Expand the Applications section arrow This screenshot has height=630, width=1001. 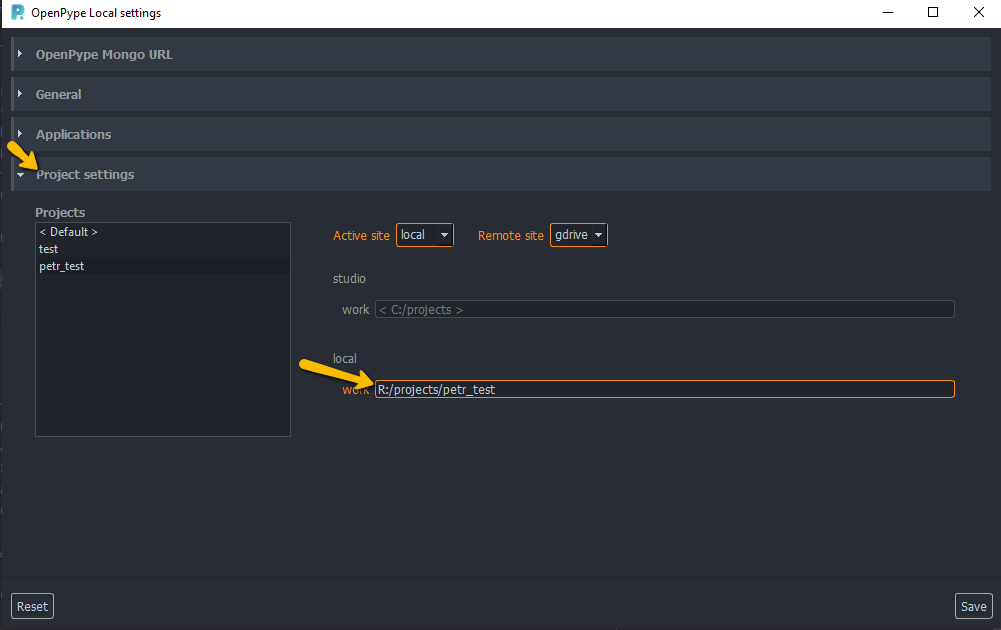[20, 134]
